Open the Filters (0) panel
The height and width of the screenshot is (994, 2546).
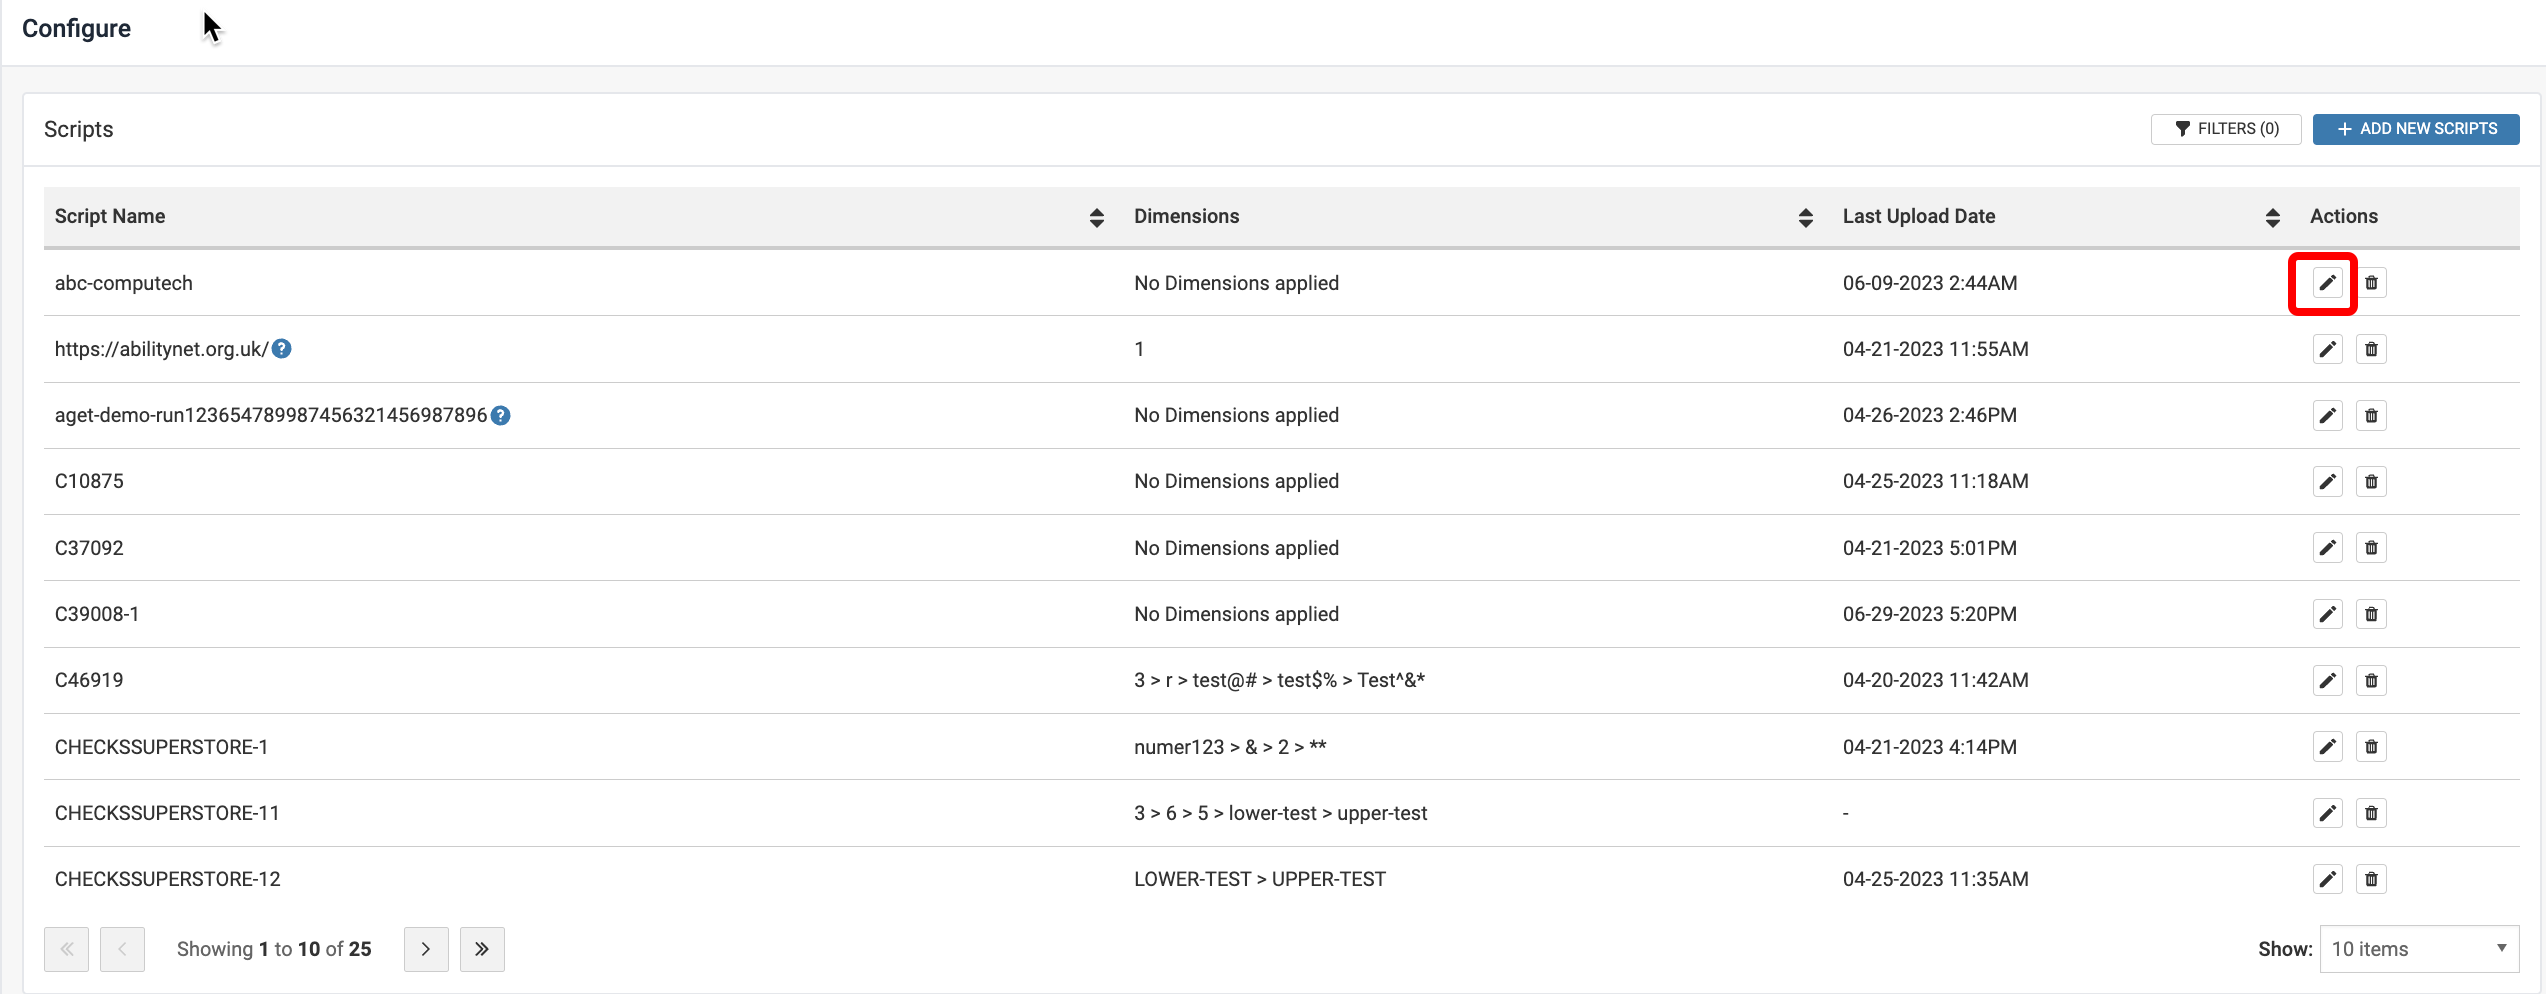(2226, 129)
